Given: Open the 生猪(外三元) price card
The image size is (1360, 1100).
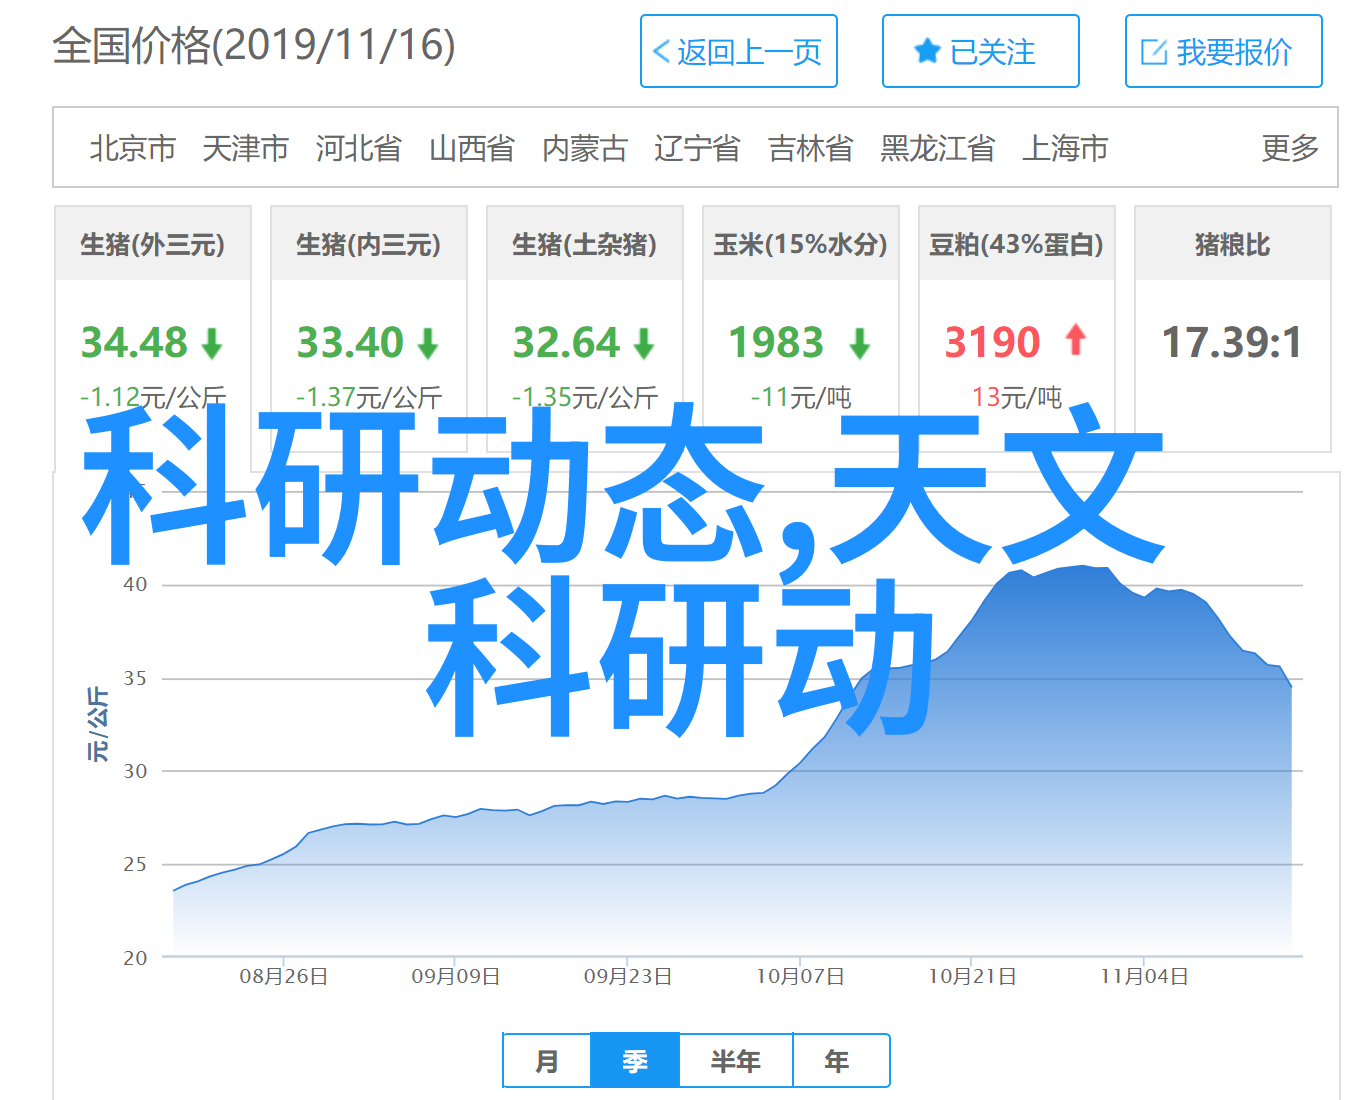Looking at the screenshot, I should 153,329.
